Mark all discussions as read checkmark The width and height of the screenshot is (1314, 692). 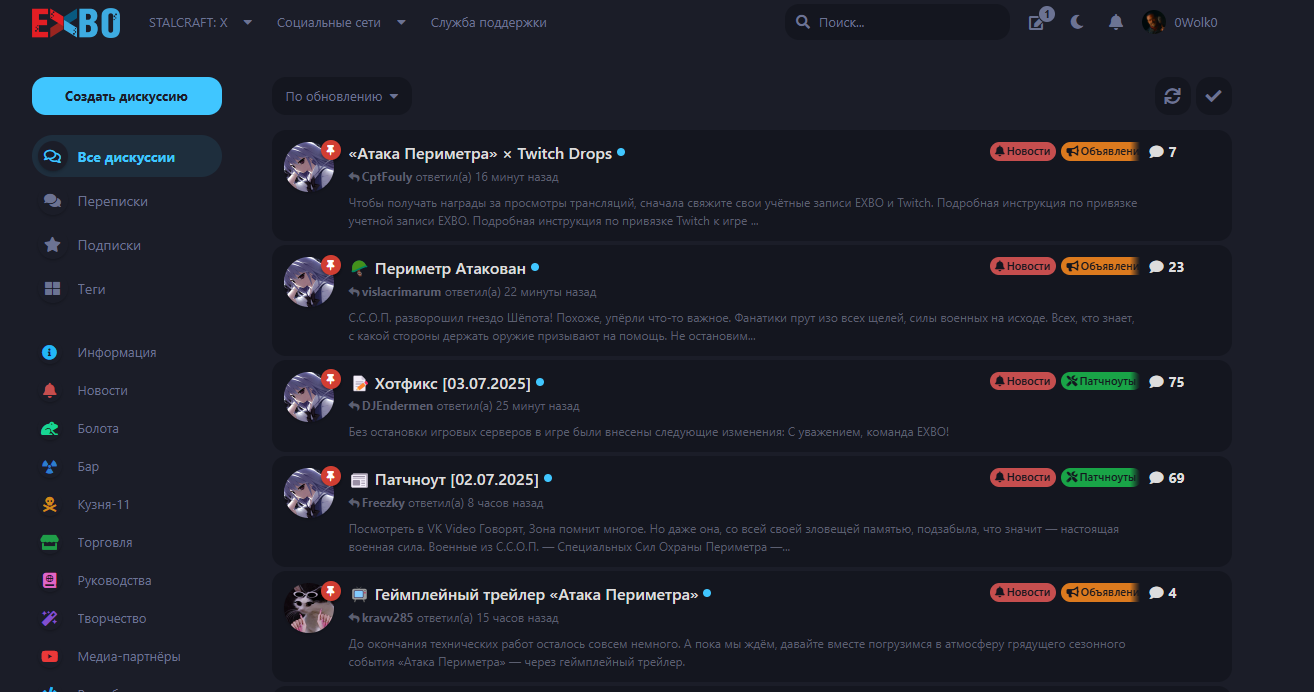pyautogui.click(x=1214, y=96)
